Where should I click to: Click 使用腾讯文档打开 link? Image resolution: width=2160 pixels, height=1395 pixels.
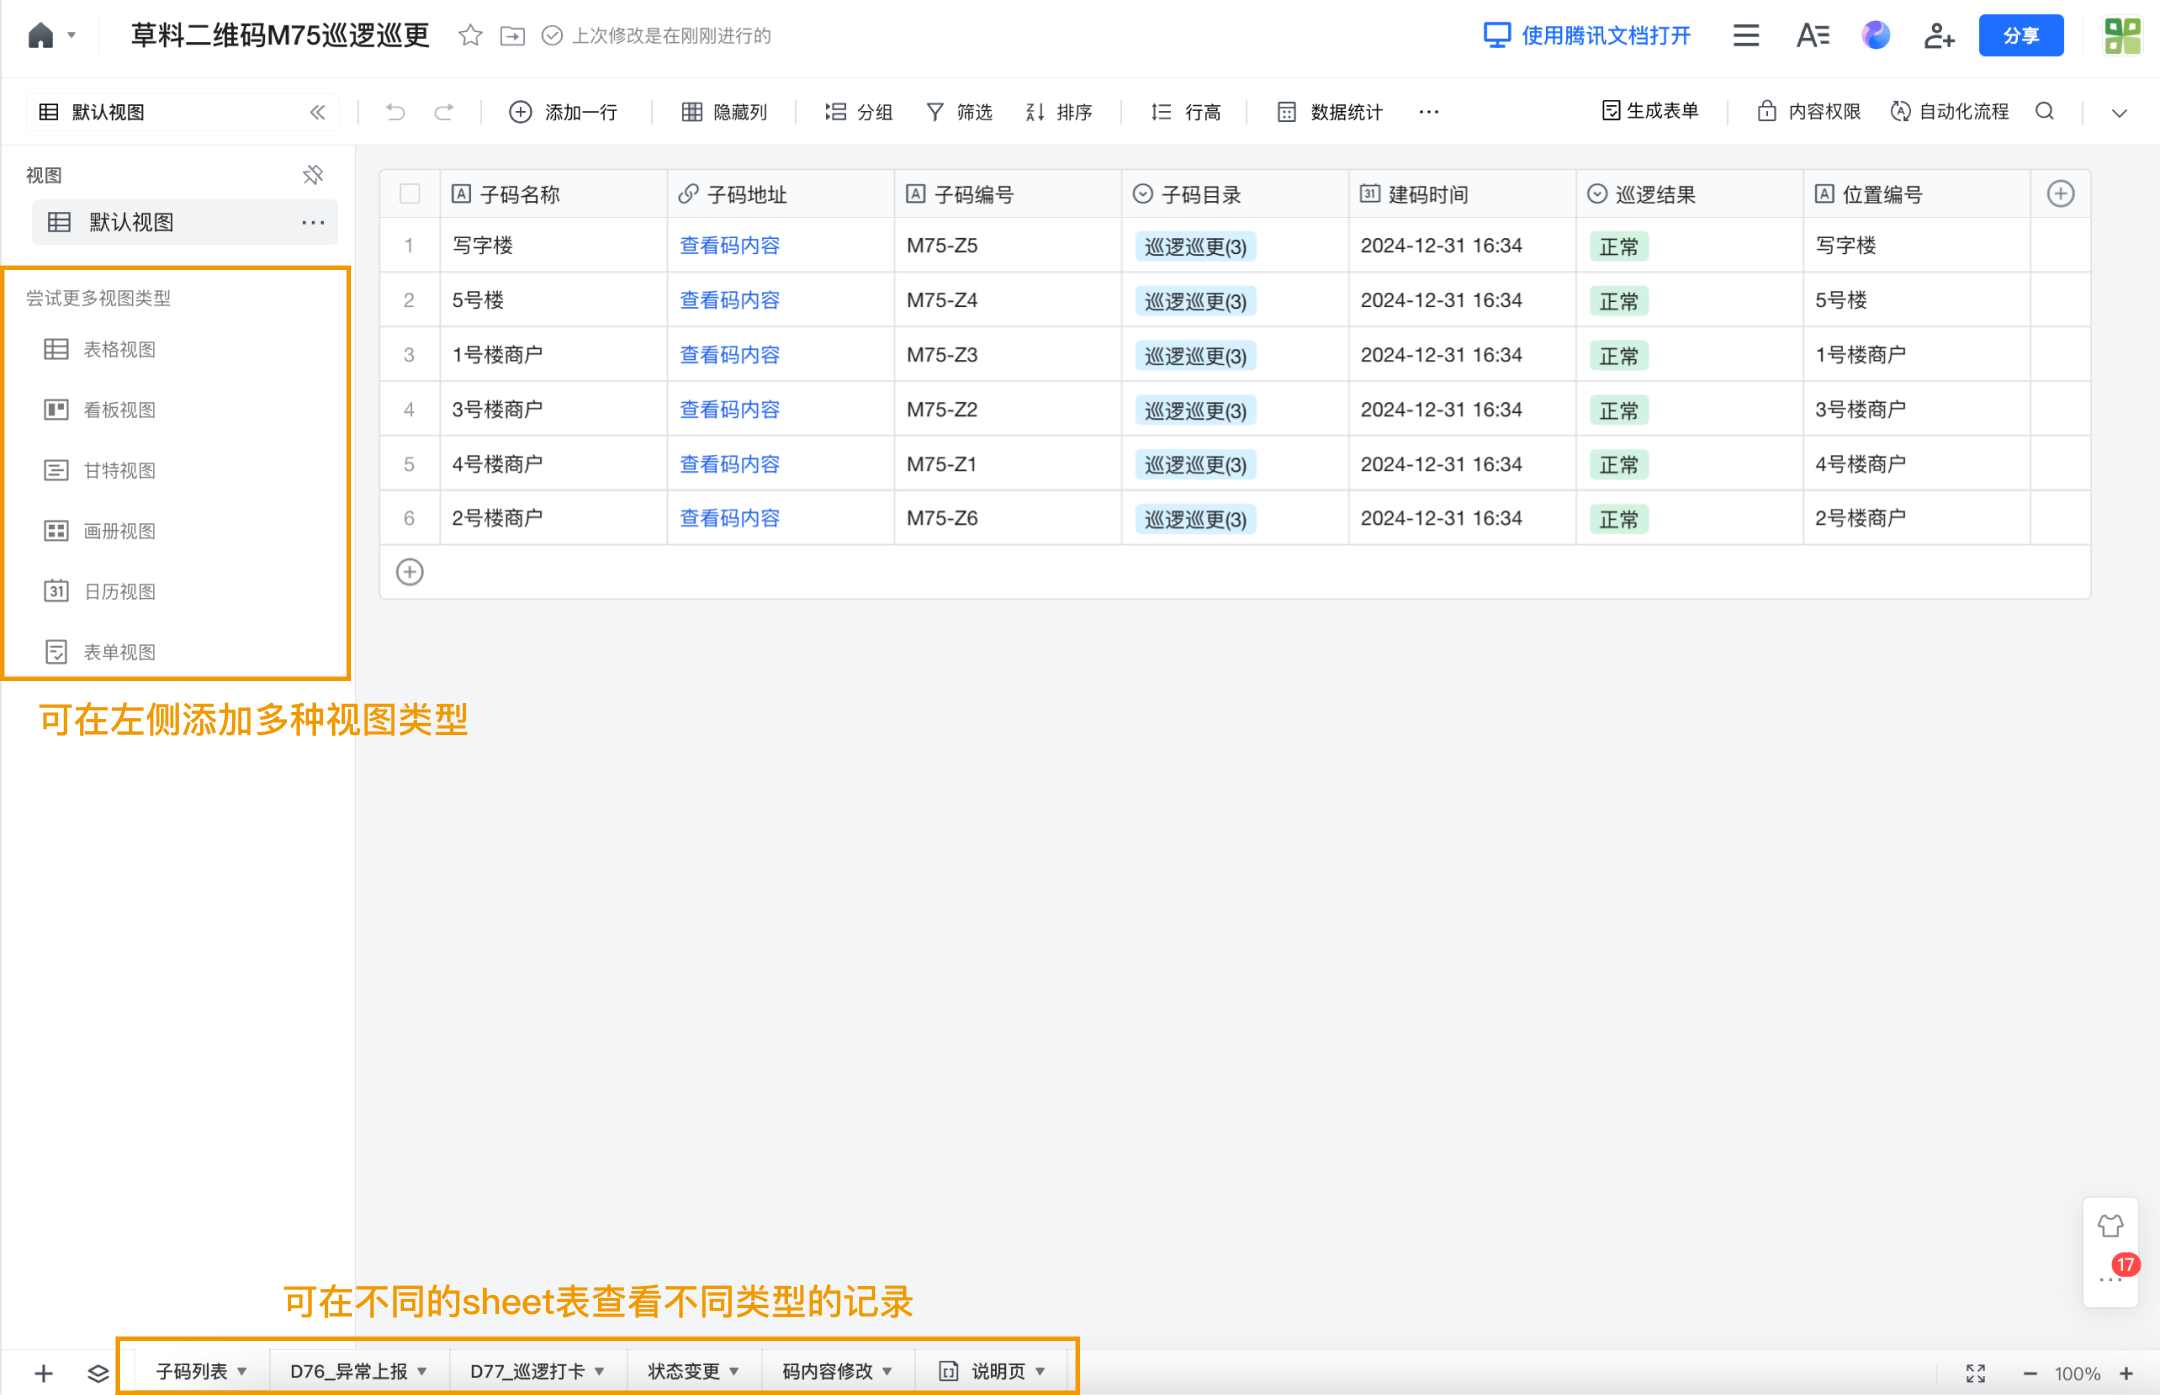click(x=1587, y=36)
